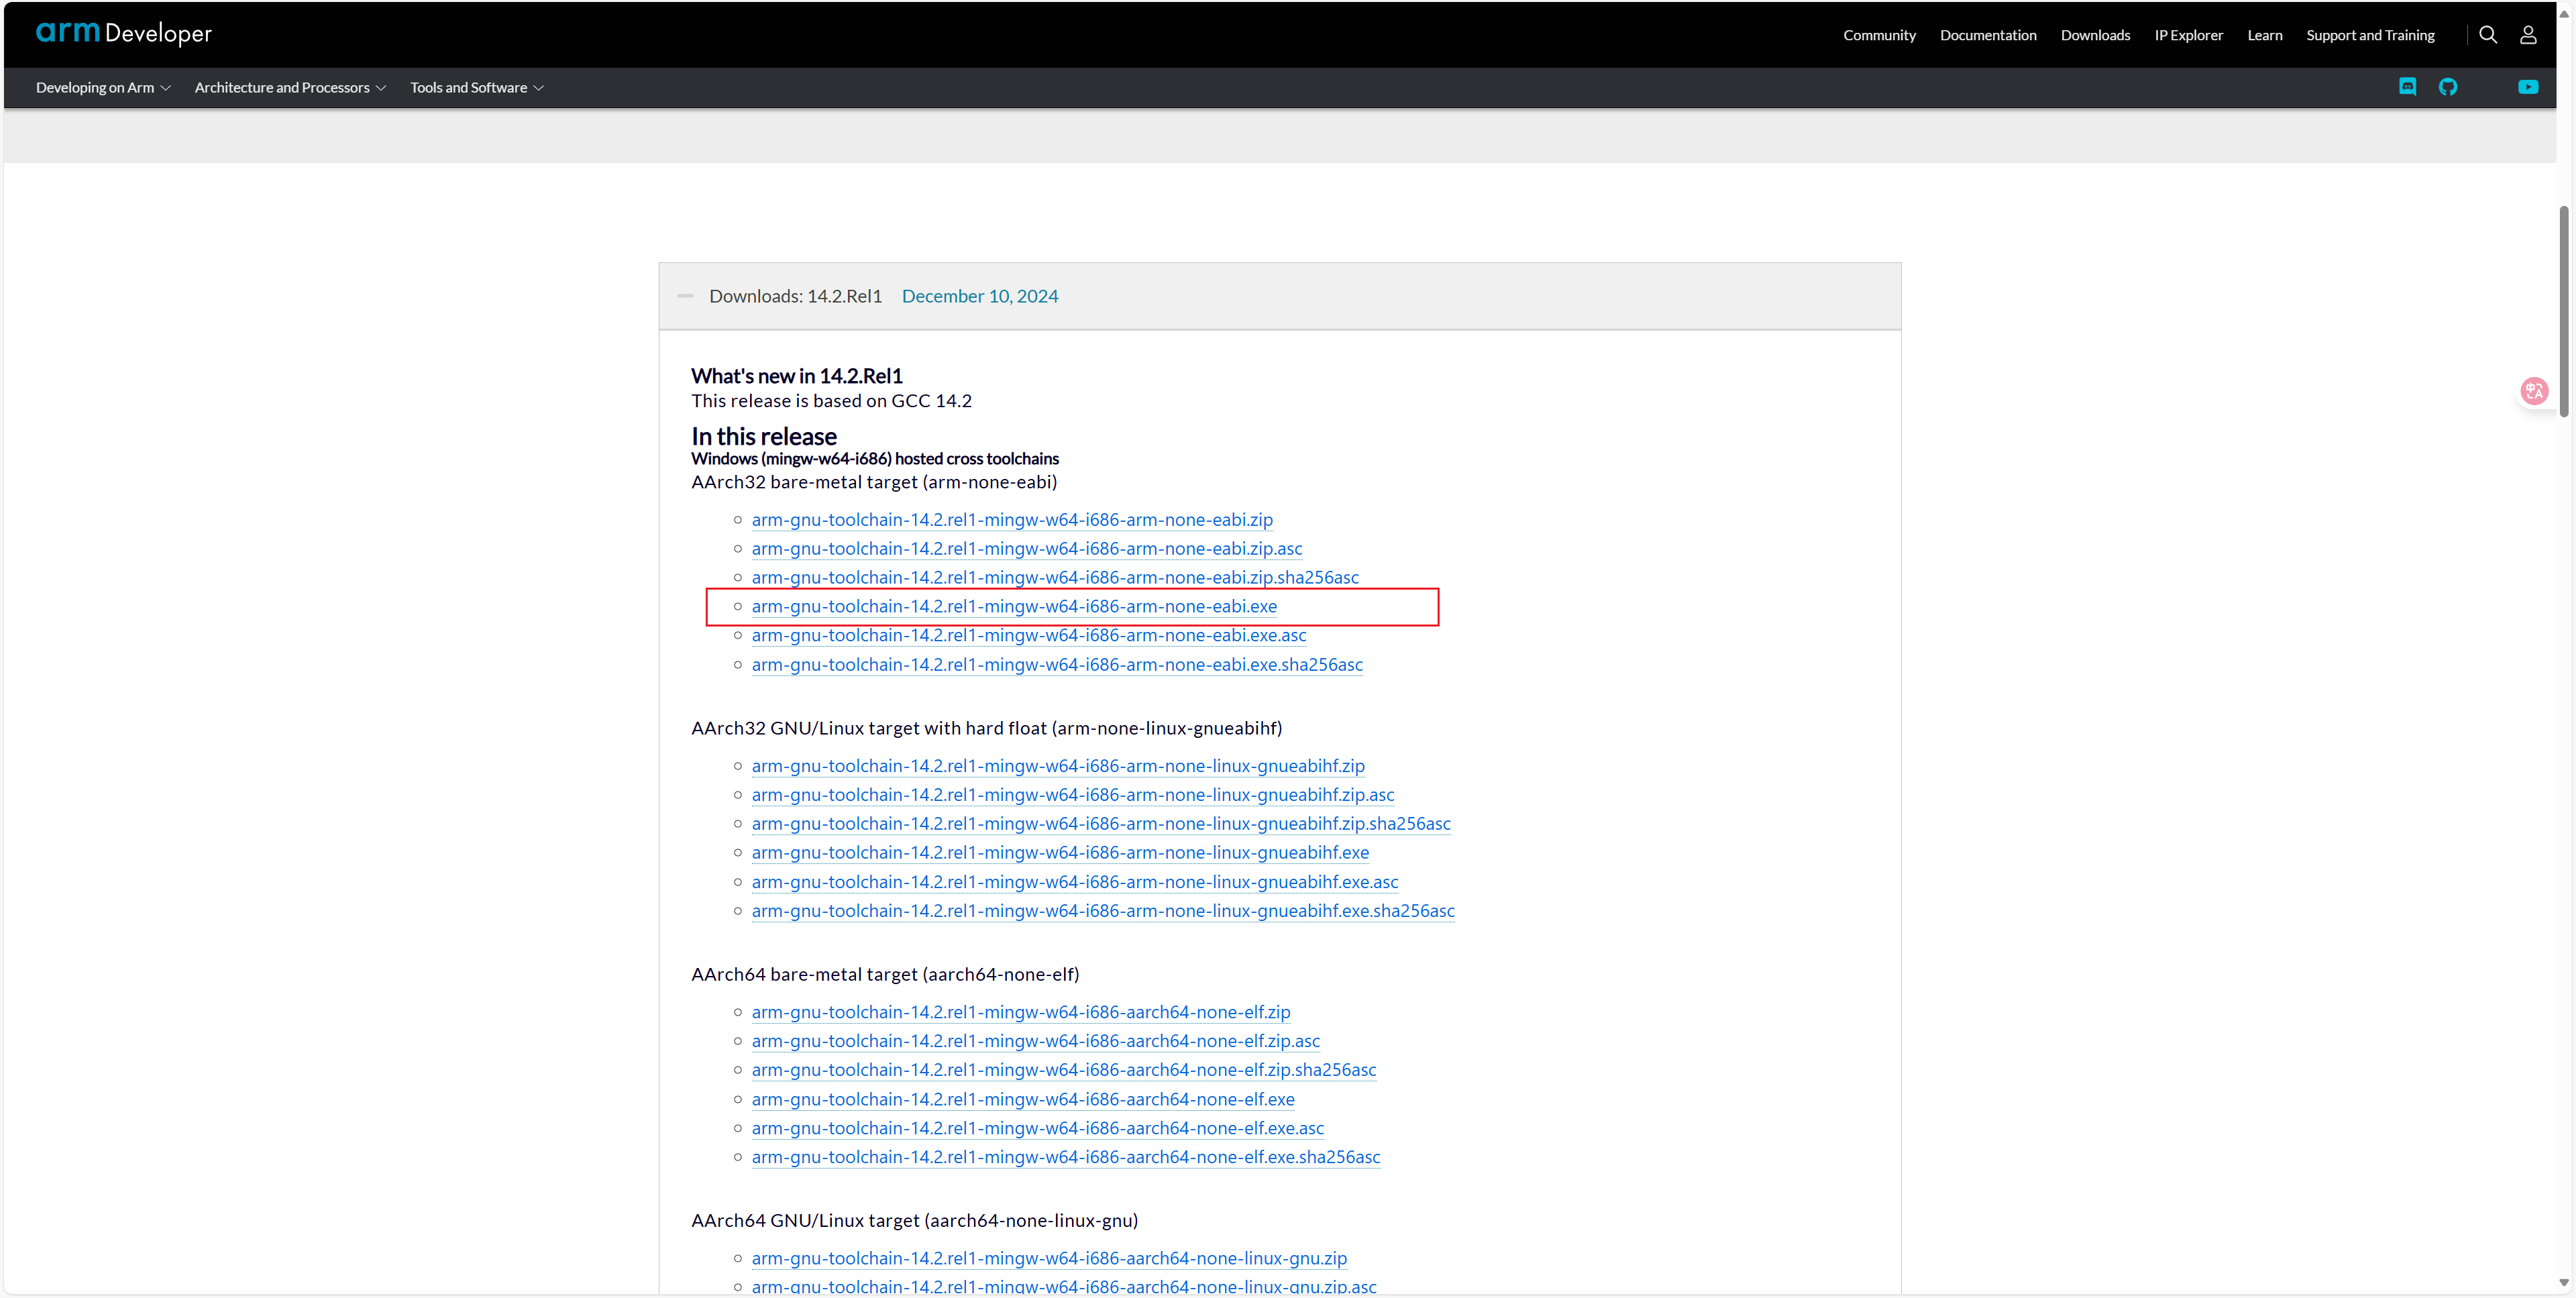
Task: Click the pink translate floating button
Action: pyautogui.click(x=2534, y=391)
